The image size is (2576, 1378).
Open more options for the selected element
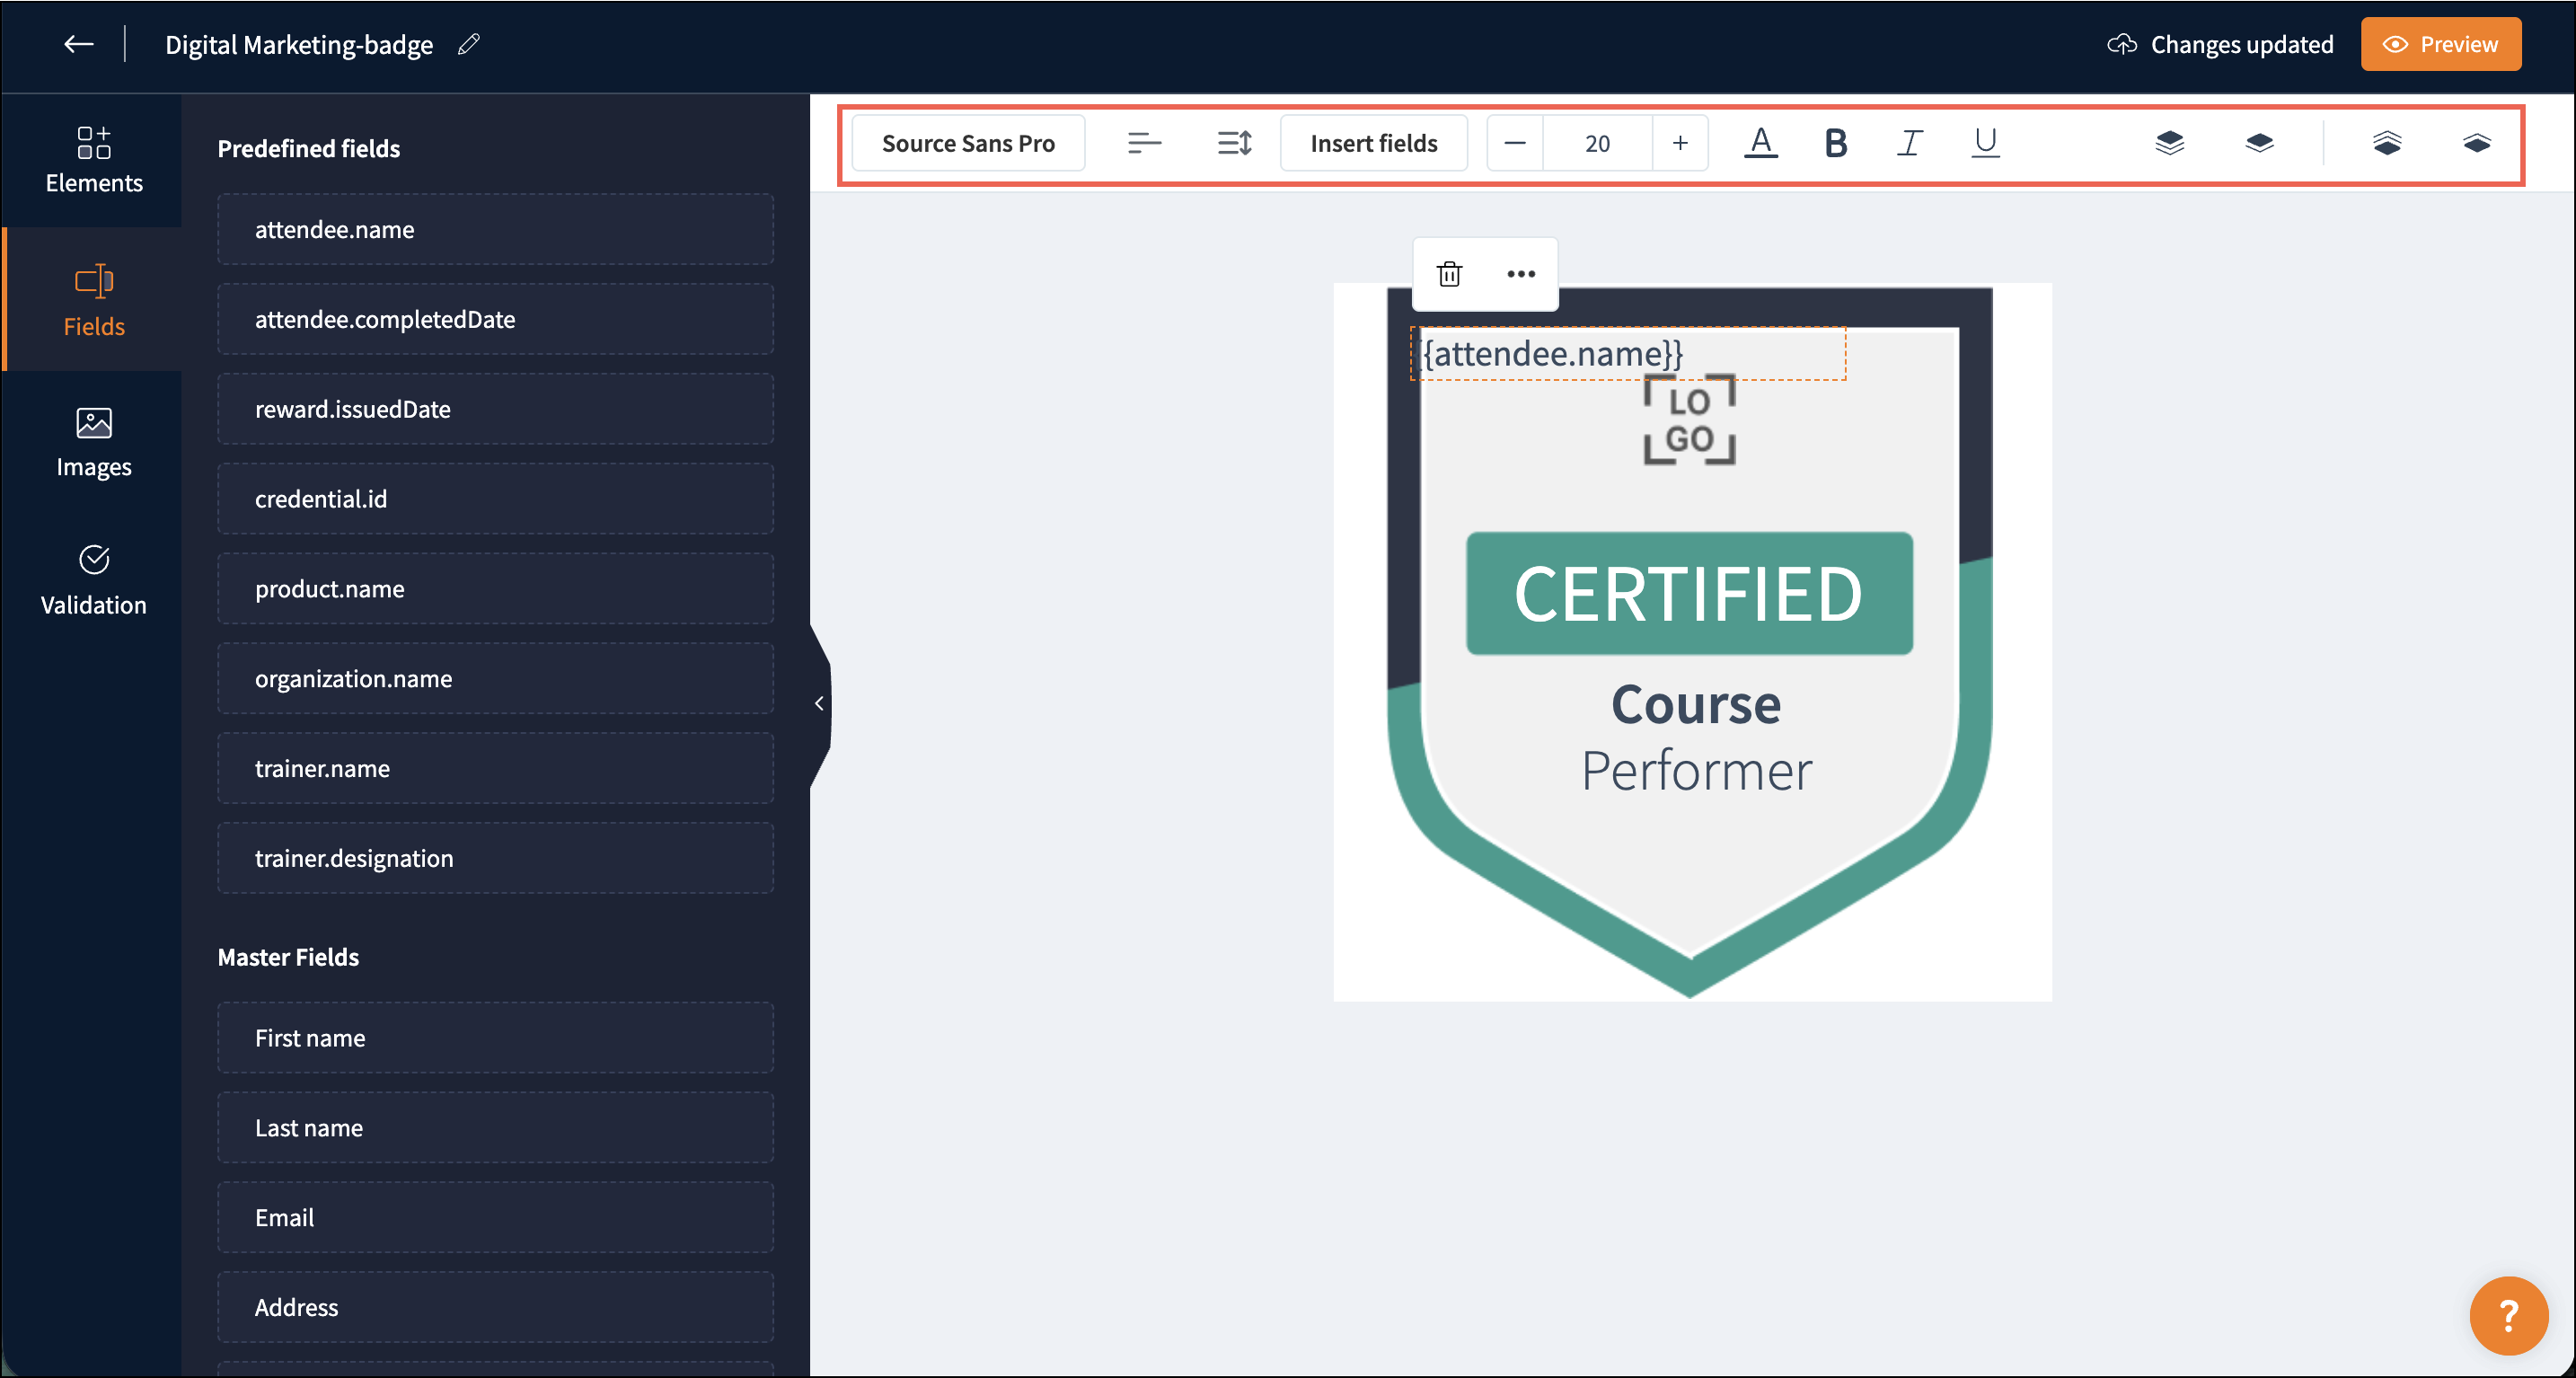coord(1520,274)
